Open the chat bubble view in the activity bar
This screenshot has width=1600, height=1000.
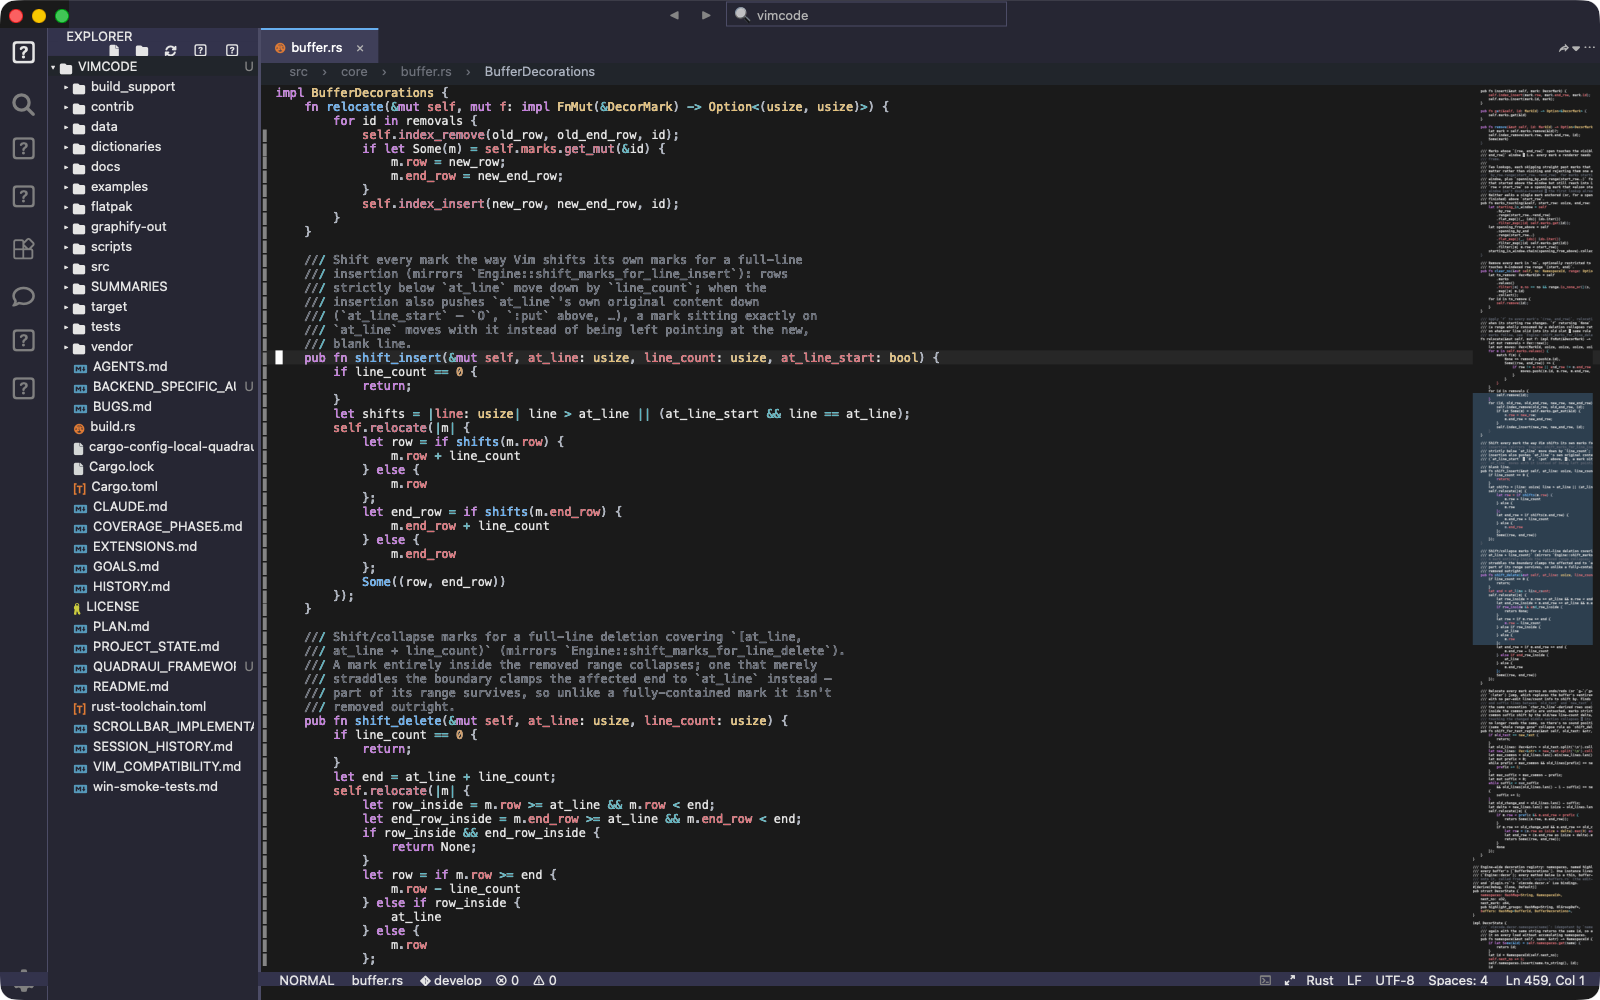[23, 297]
